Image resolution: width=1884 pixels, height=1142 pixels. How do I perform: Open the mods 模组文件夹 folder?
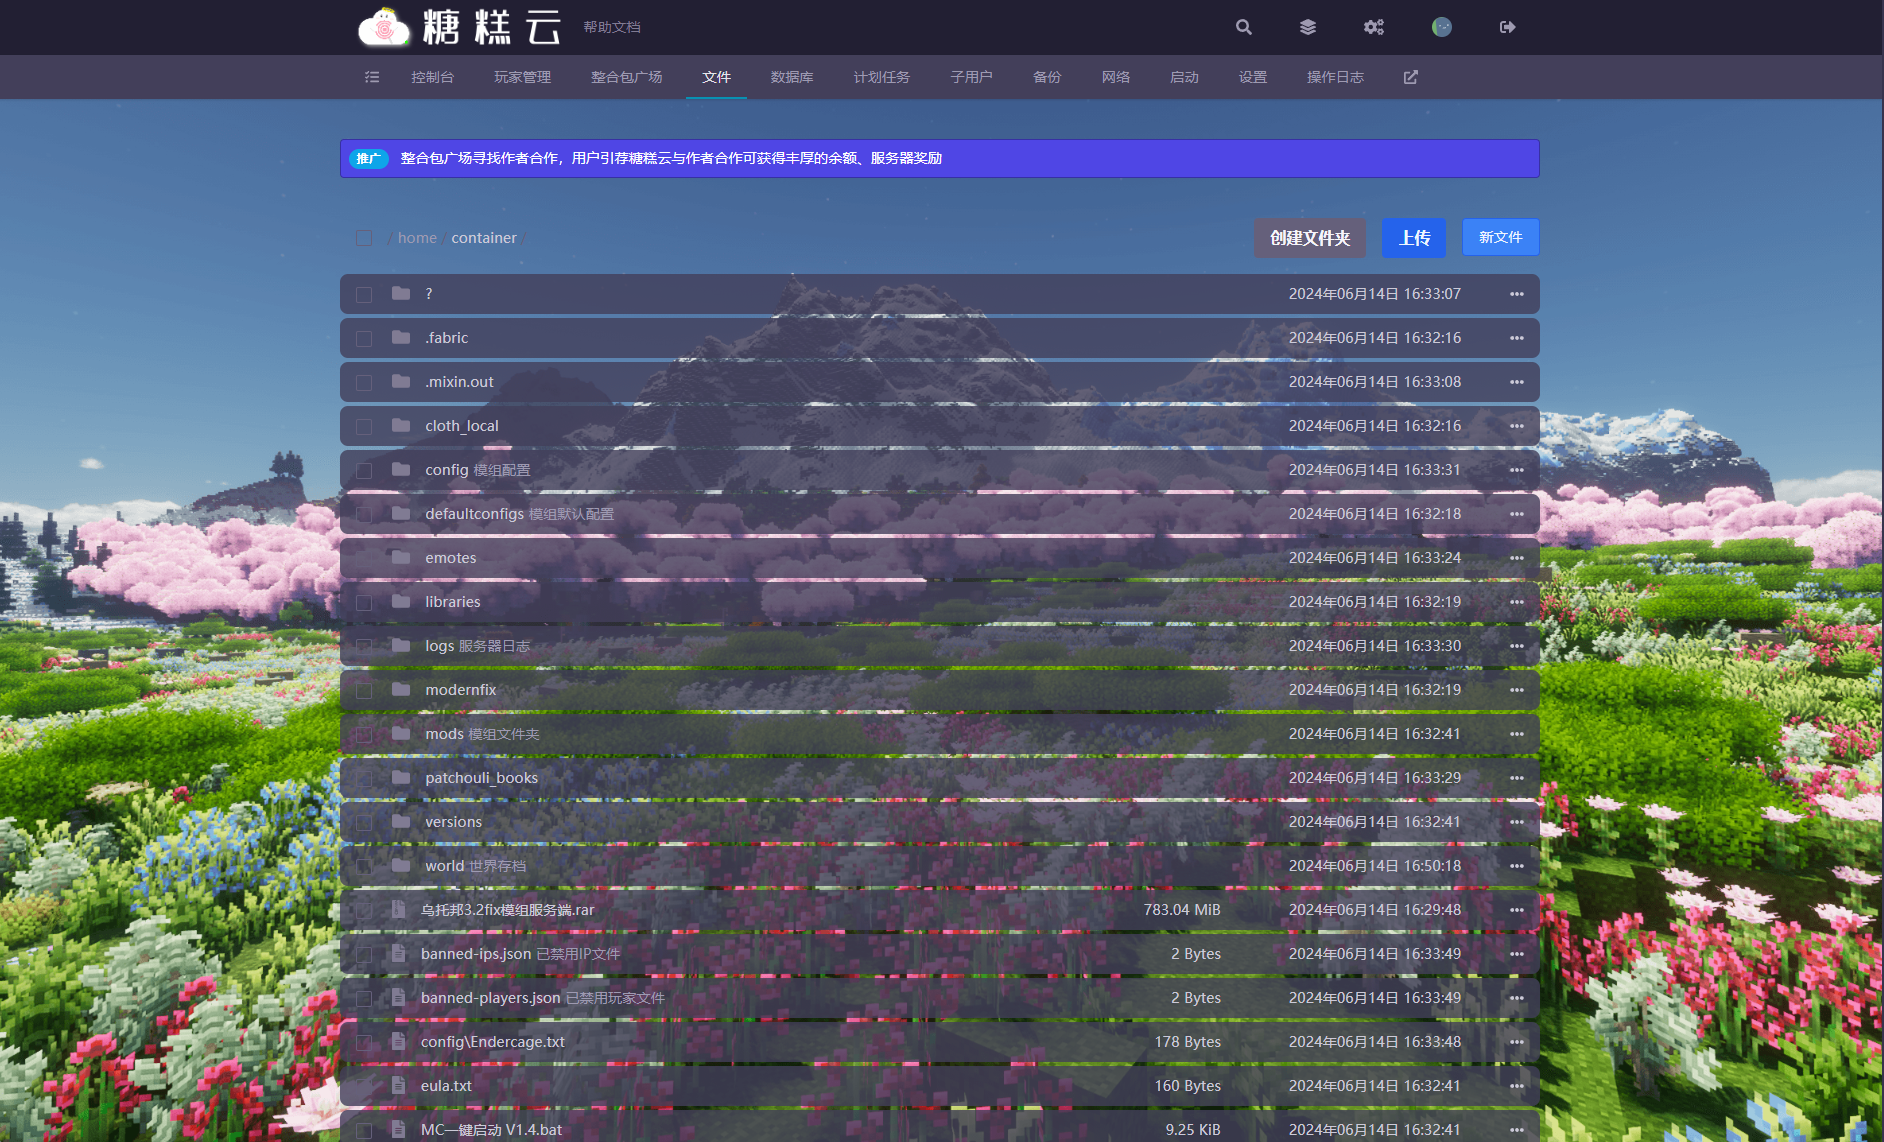point(940,734)
